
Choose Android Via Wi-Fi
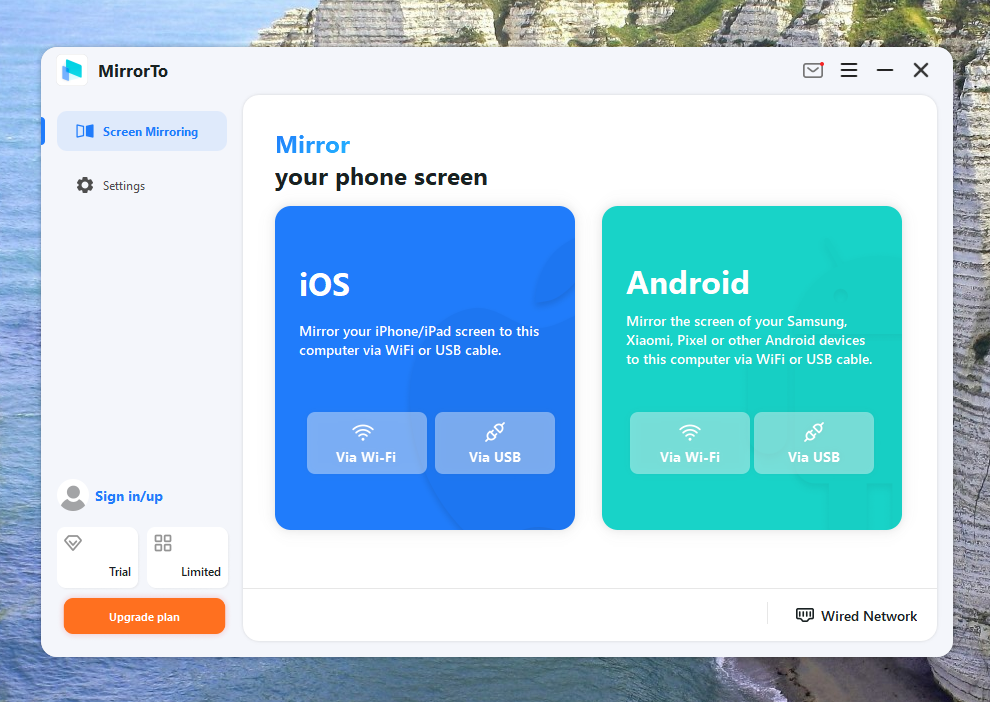(x=689, y=443)
